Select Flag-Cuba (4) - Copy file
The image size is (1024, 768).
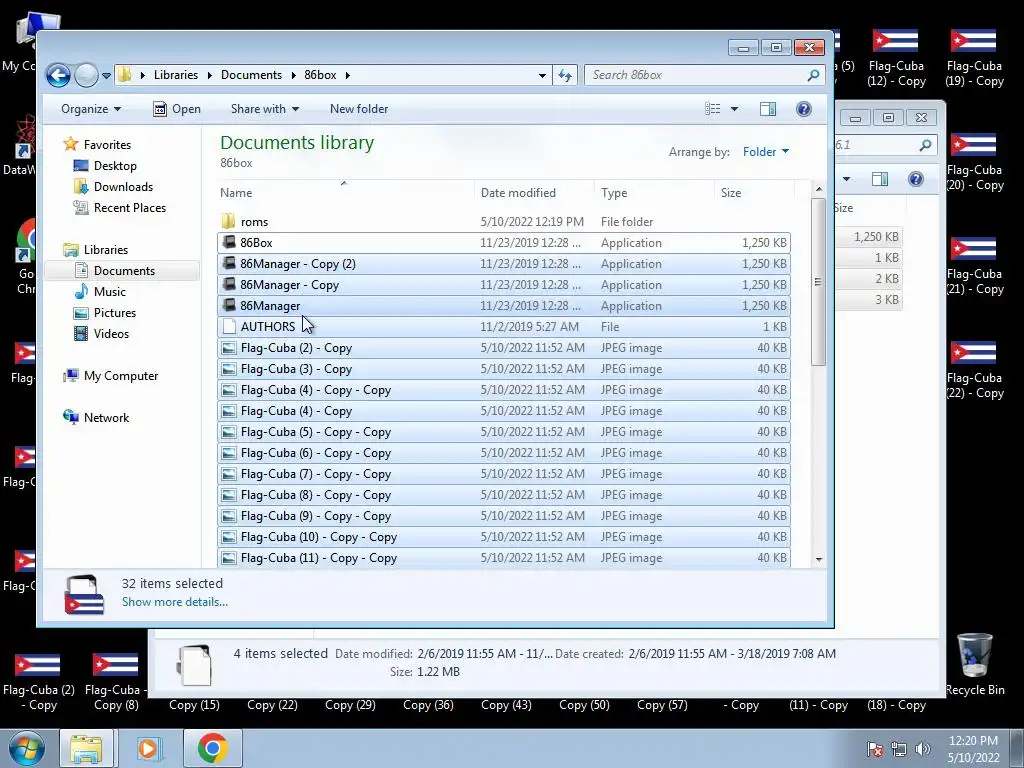click(504, 411)
